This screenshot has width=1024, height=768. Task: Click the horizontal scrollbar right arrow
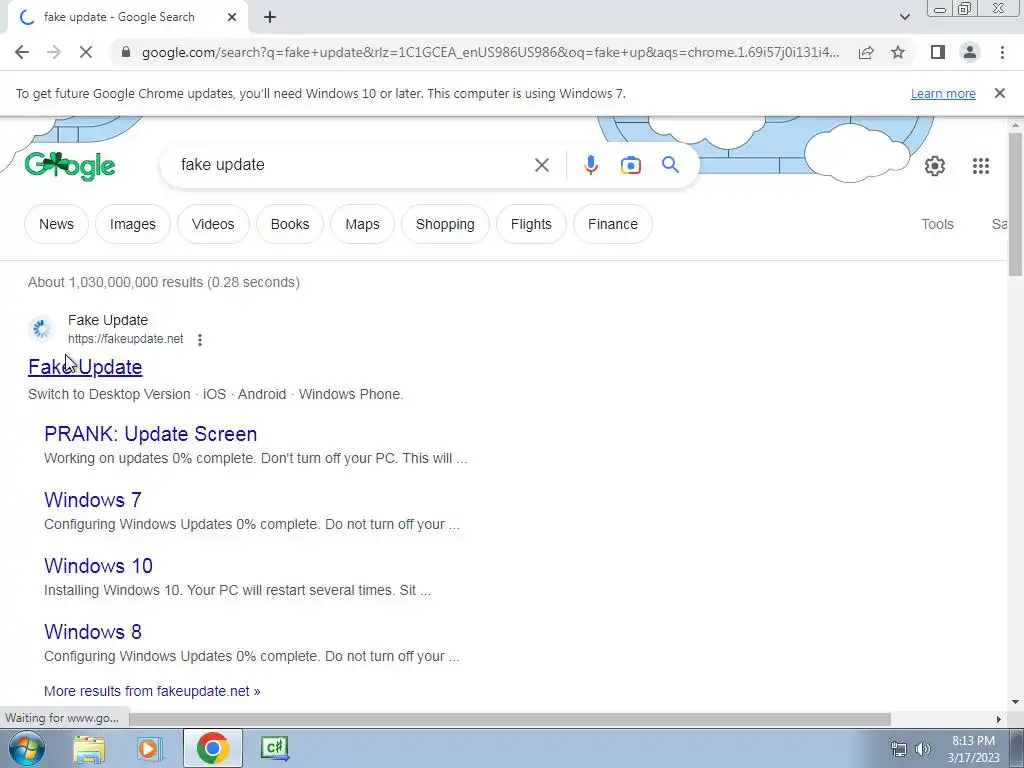[x=999, y=719]
